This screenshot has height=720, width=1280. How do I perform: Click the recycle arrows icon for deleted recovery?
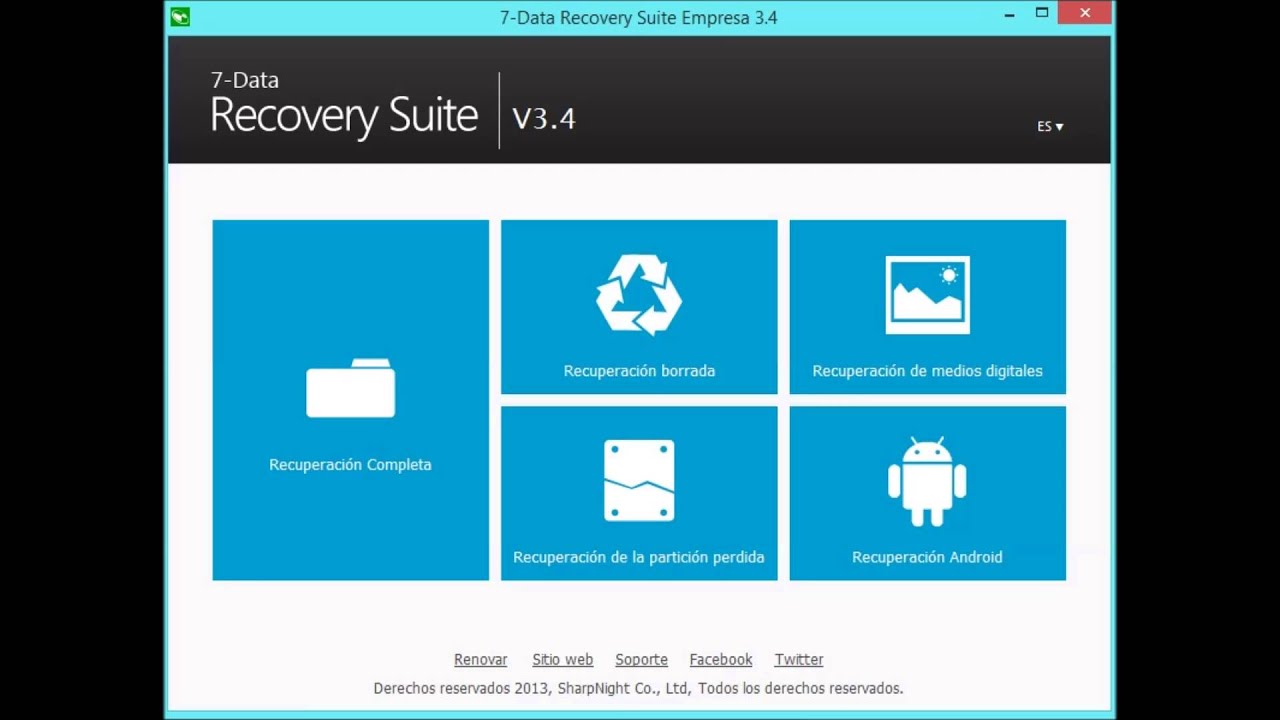(x=639, y=294)
